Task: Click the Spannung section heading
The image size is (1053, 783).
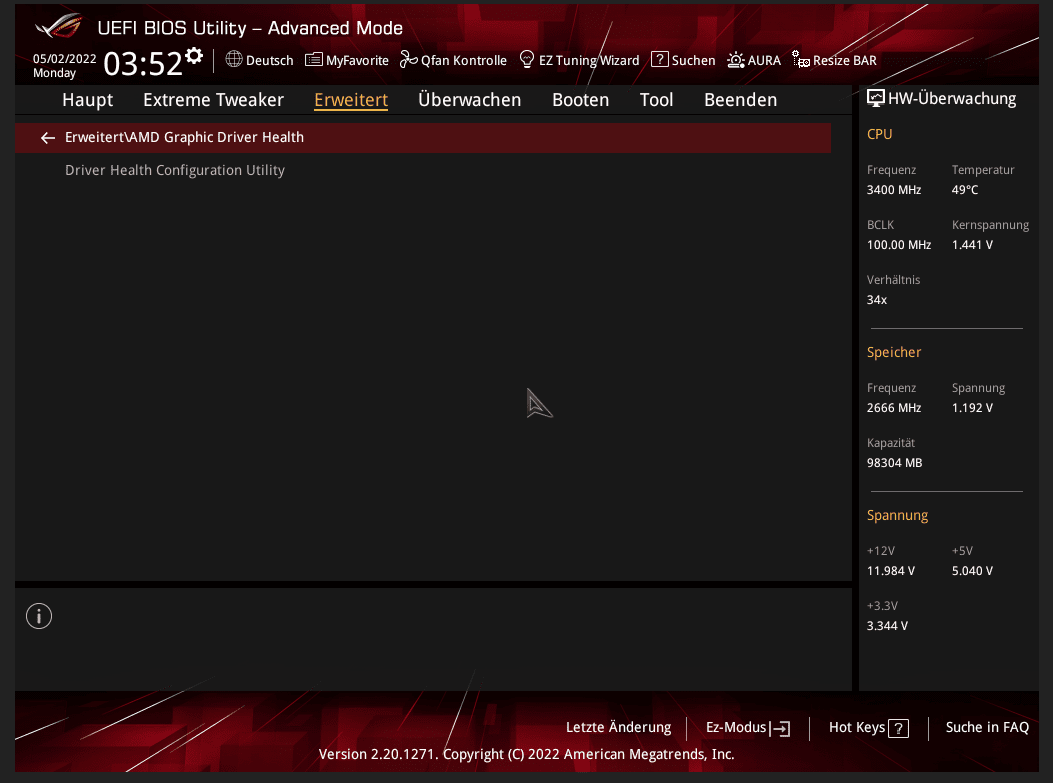Action: tap(897, 516)
